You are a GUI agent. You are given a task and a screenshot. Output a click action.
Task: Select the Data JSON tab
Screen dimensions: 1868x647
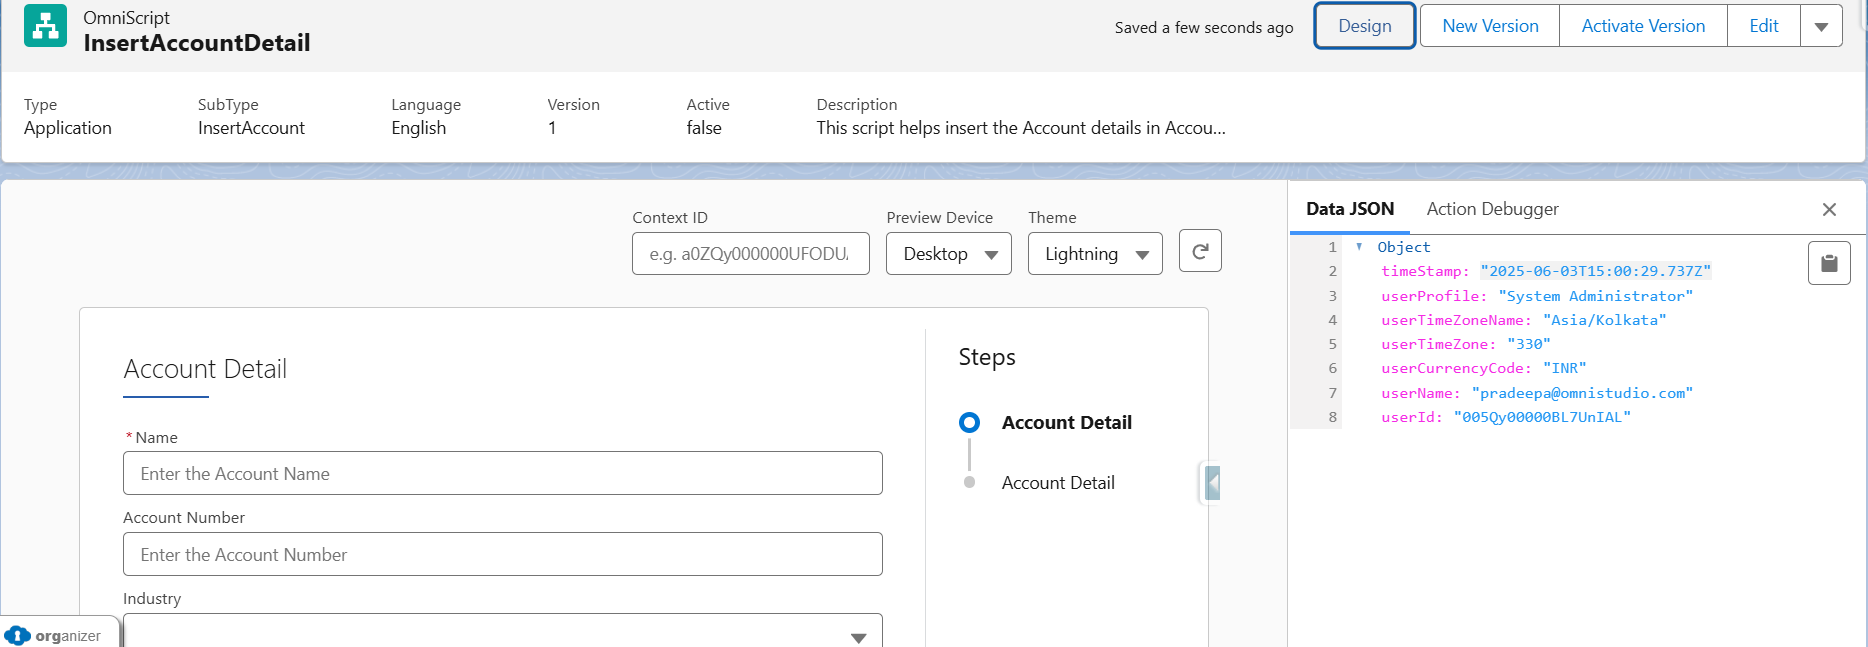(x=1349, y=209)
